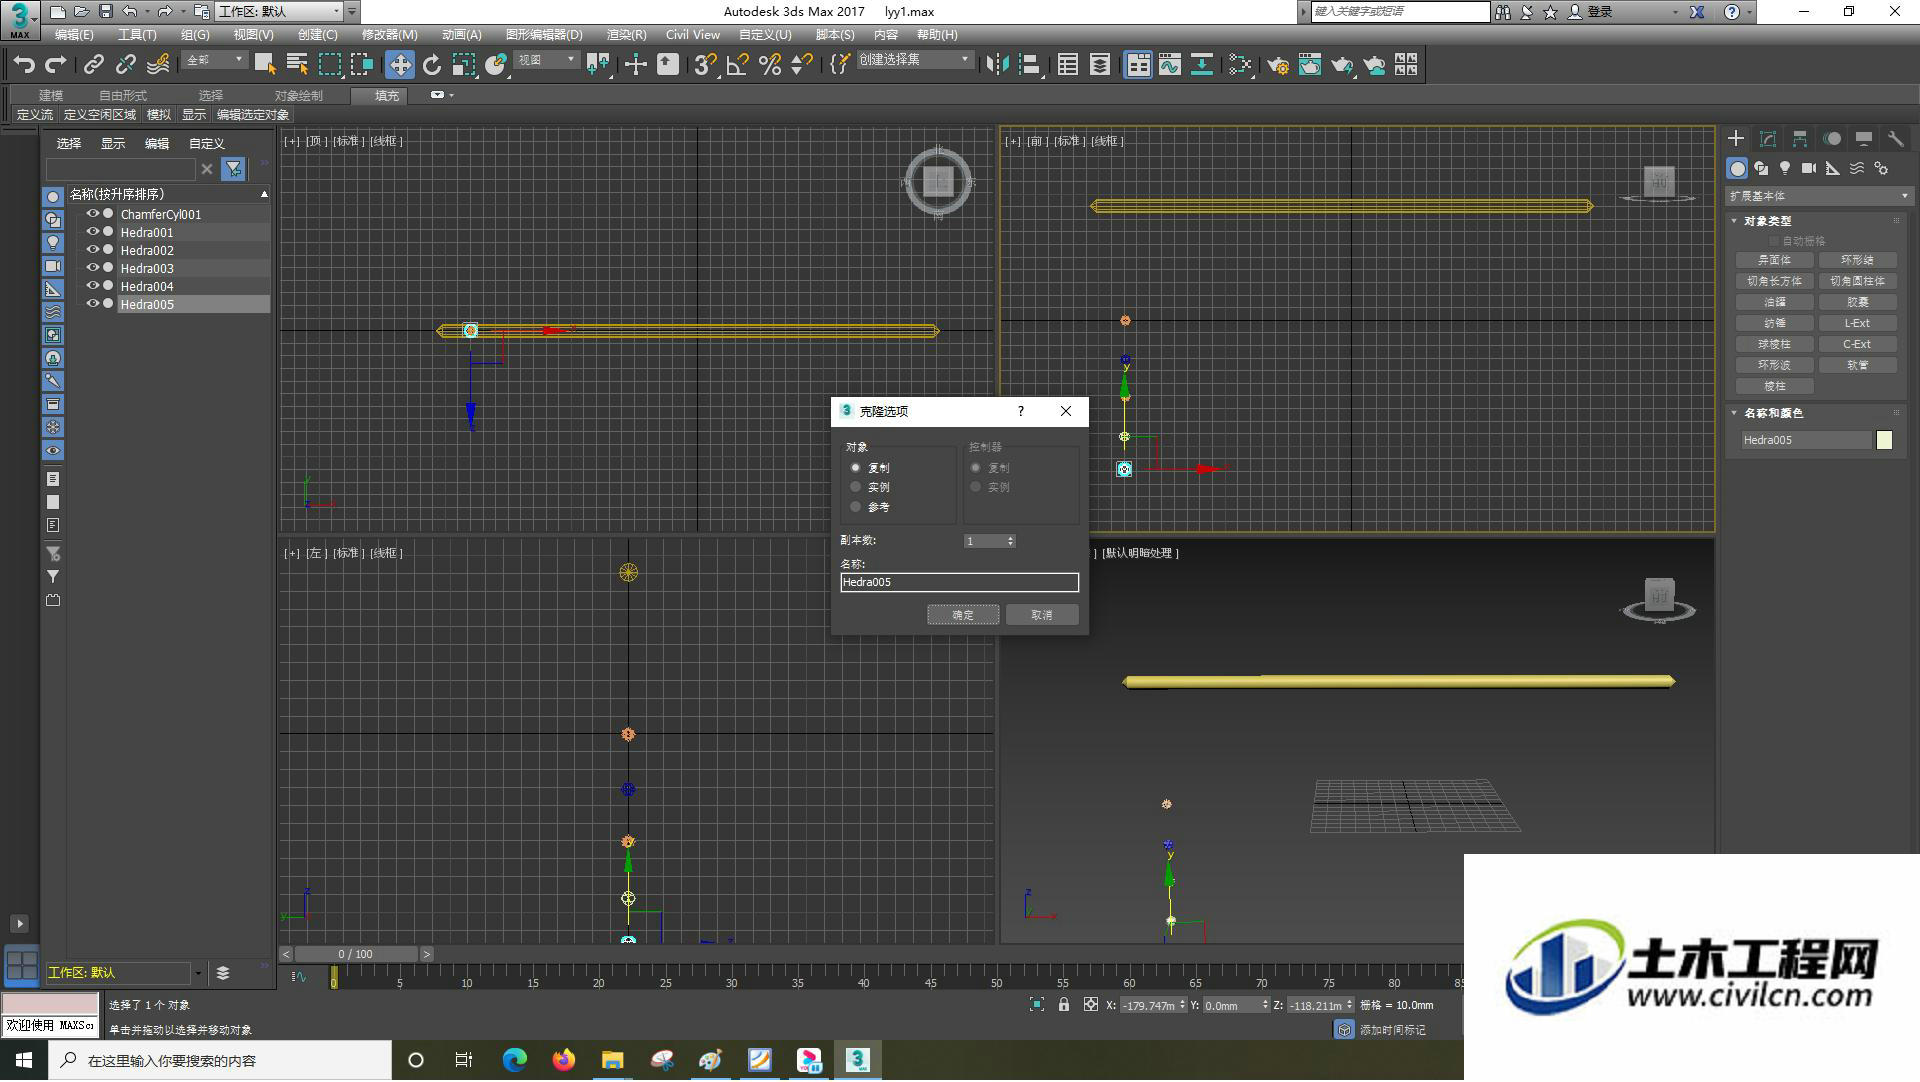The height and width of the screenshot is (1082, 1920).
Task: Open the 工作区: 默认 dropdown in title bar
Action: [x=279, y=12]
